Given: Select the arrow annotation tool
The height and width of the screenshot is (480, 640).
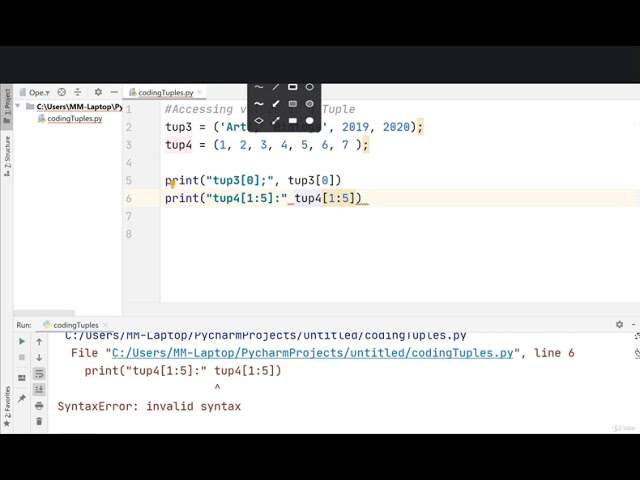Looking at the screenshot, I should [276, 121].
